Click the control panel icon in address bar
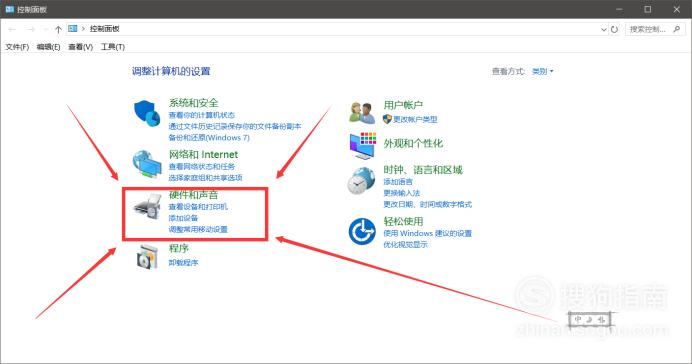692x364 pixels. (x=73, y=29)
